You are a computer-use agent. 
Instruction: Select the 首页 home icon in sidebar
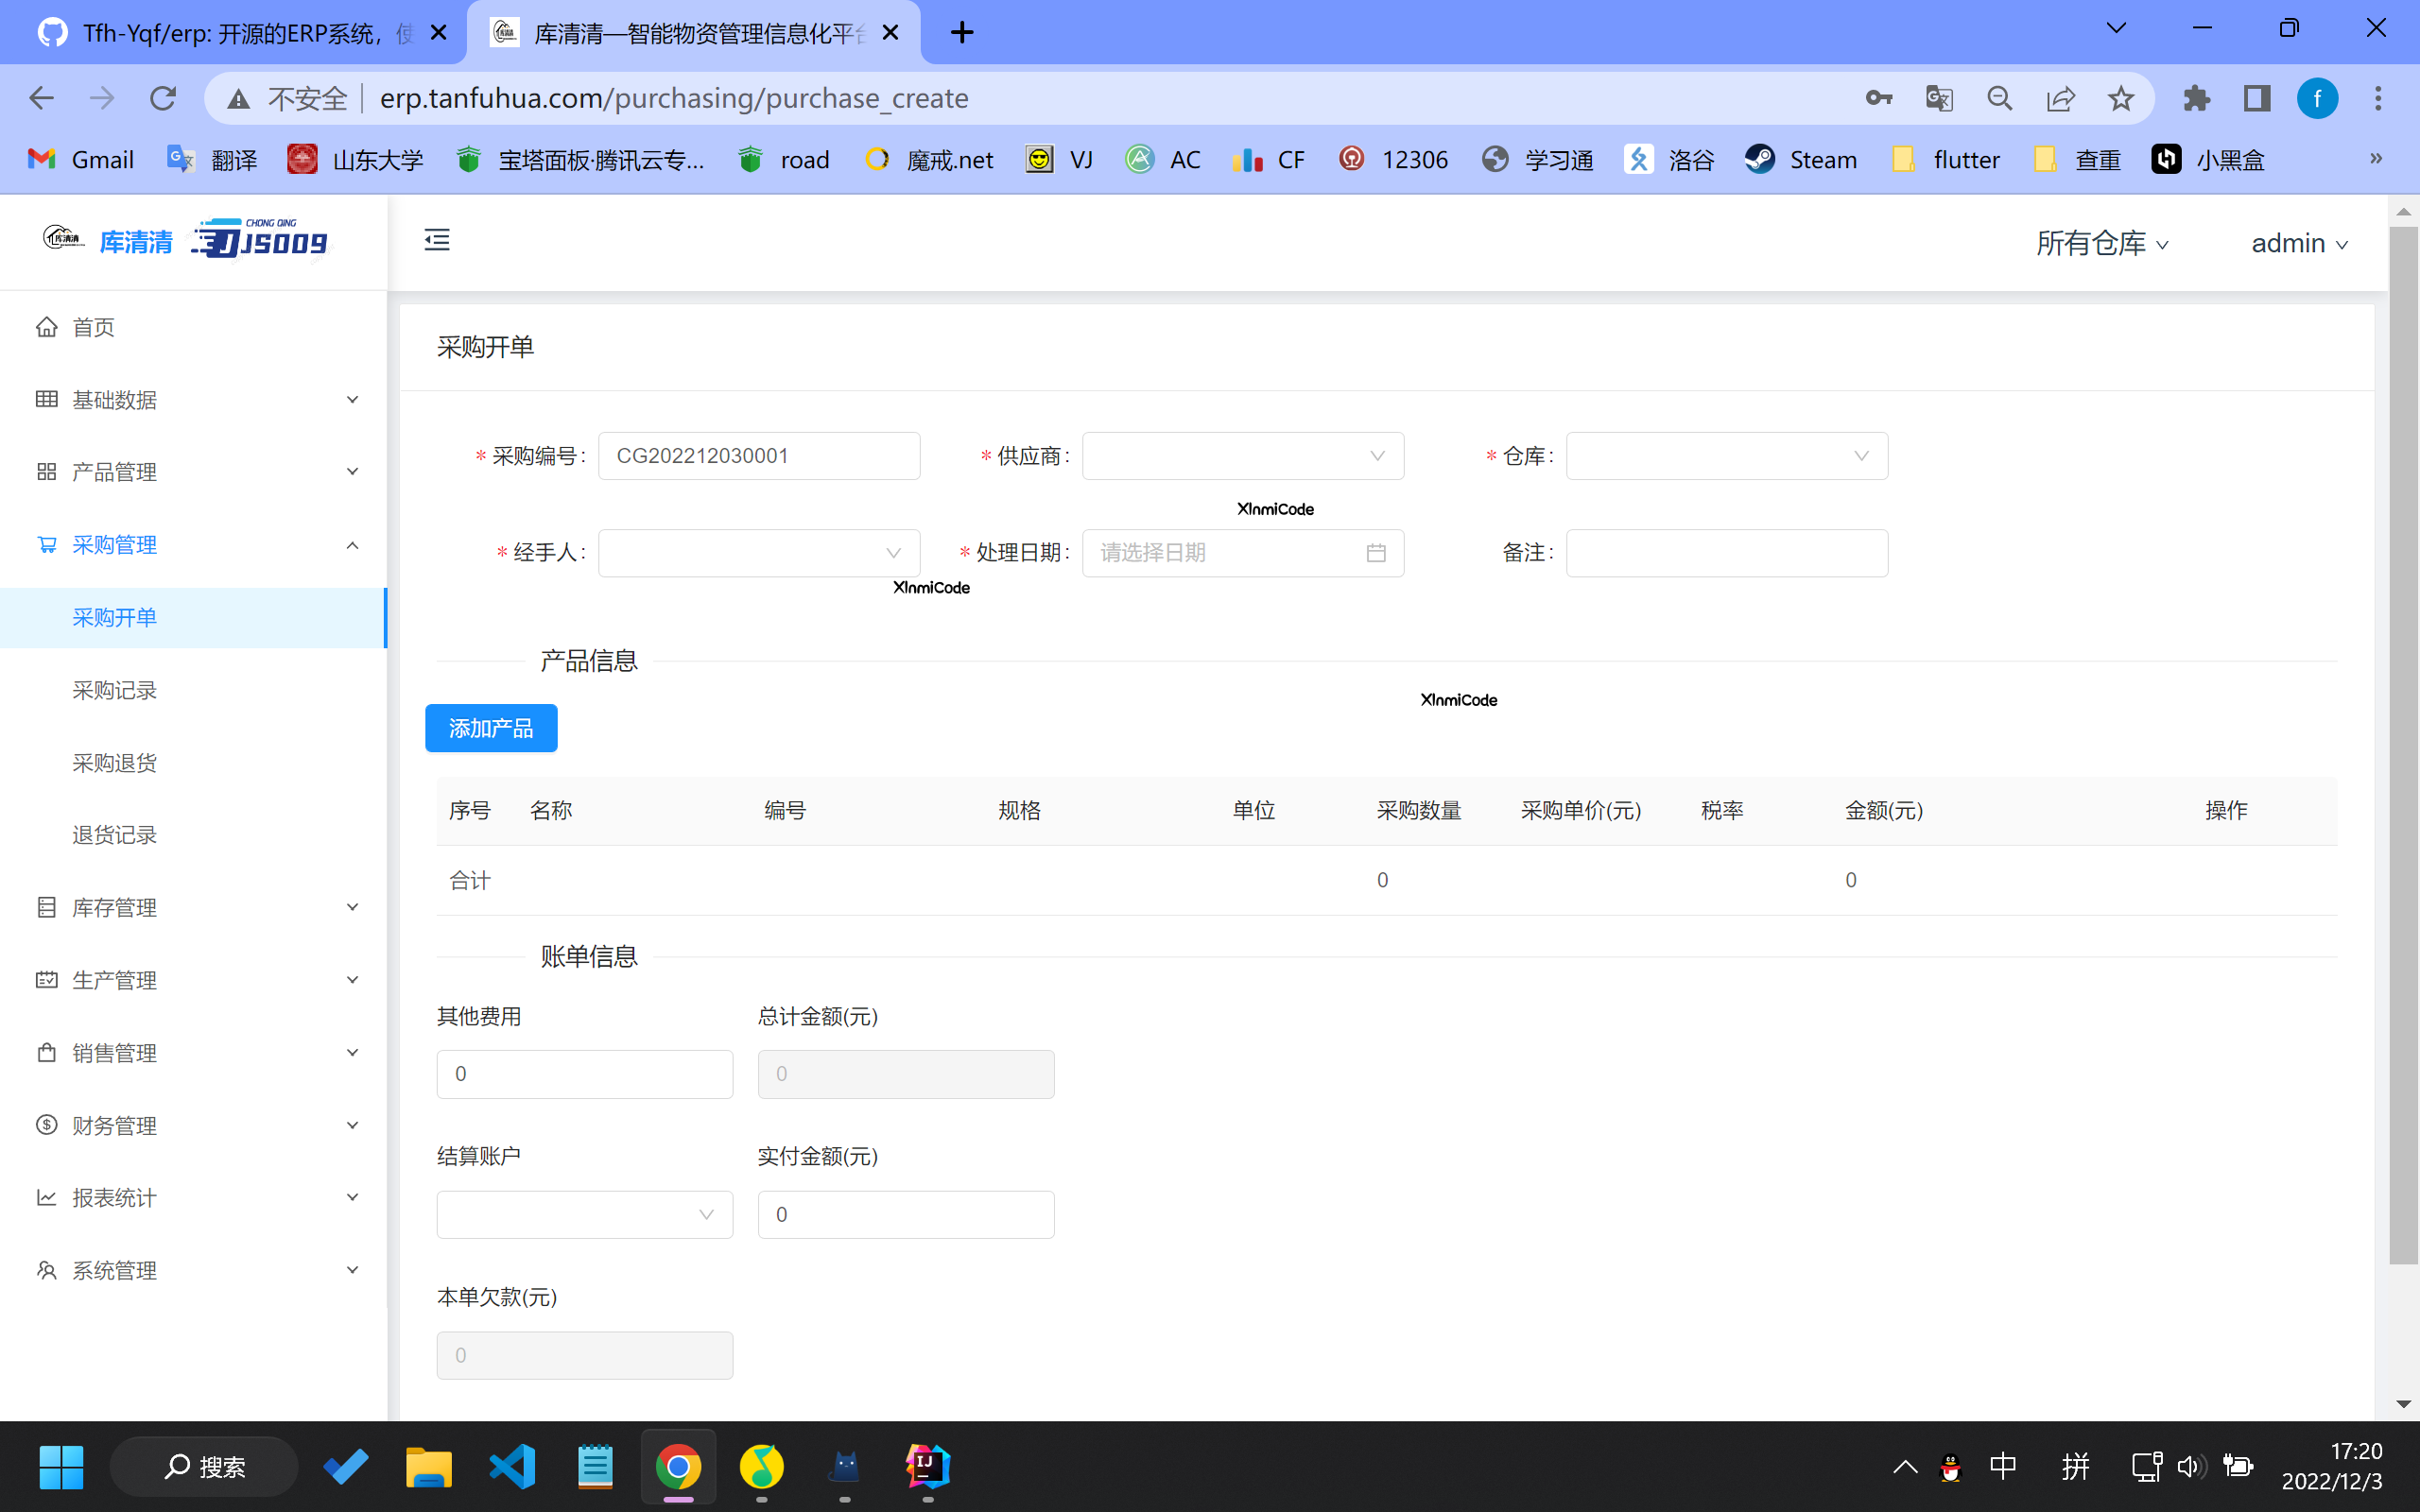click(x=46, y=326)
